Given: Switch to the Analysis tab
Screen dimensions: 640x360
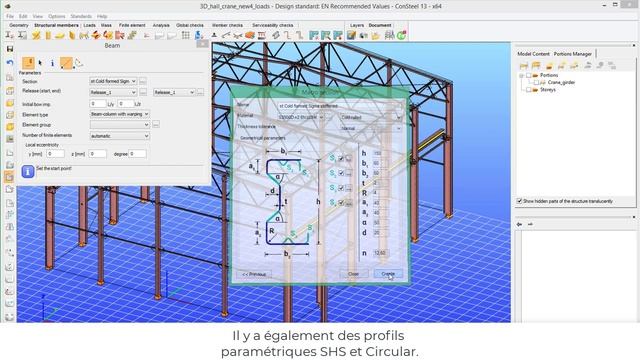Looking at the screenshot, I should point(161,25).
